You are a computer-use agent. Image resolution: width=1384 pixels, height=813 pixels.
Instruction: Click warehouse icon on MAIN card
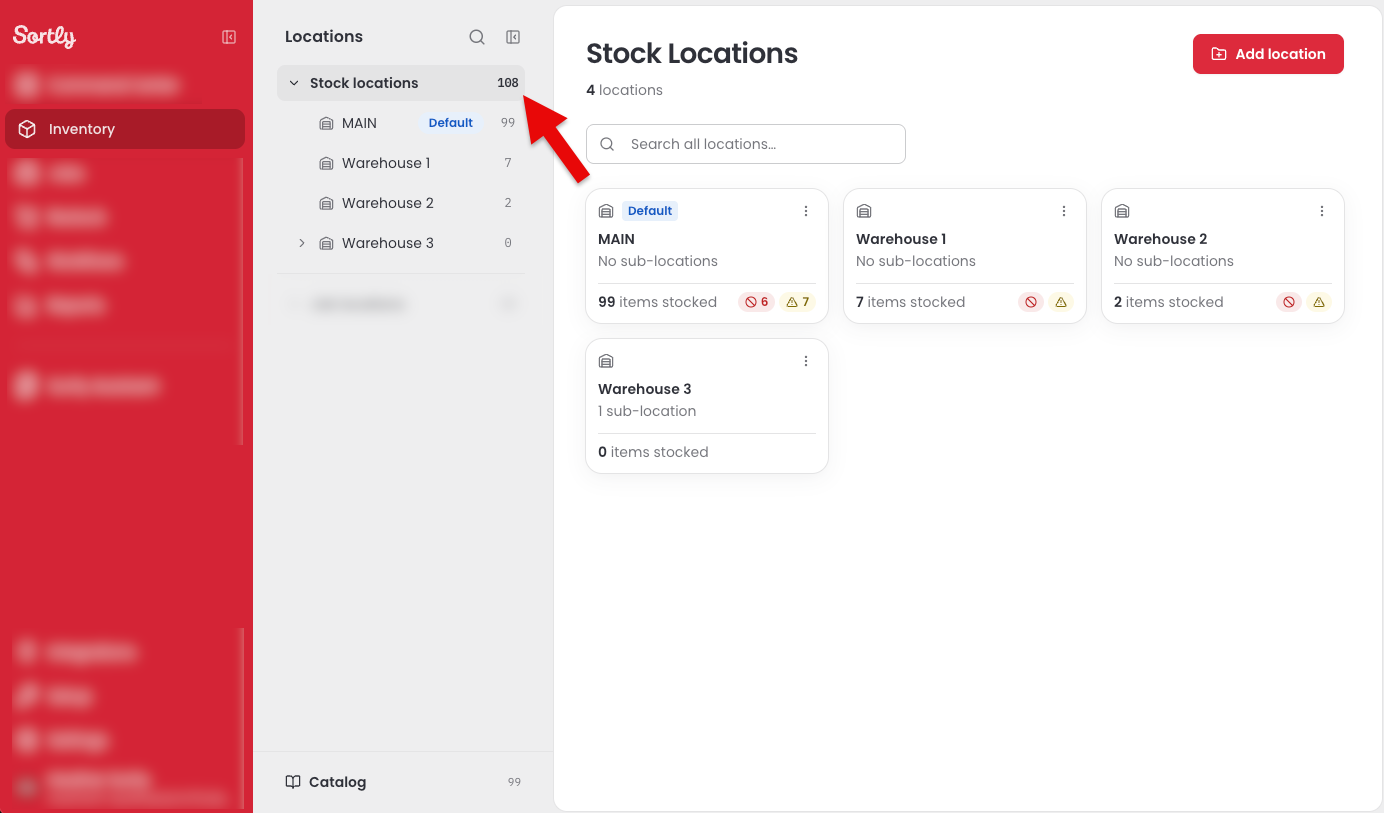coord(606,211)
